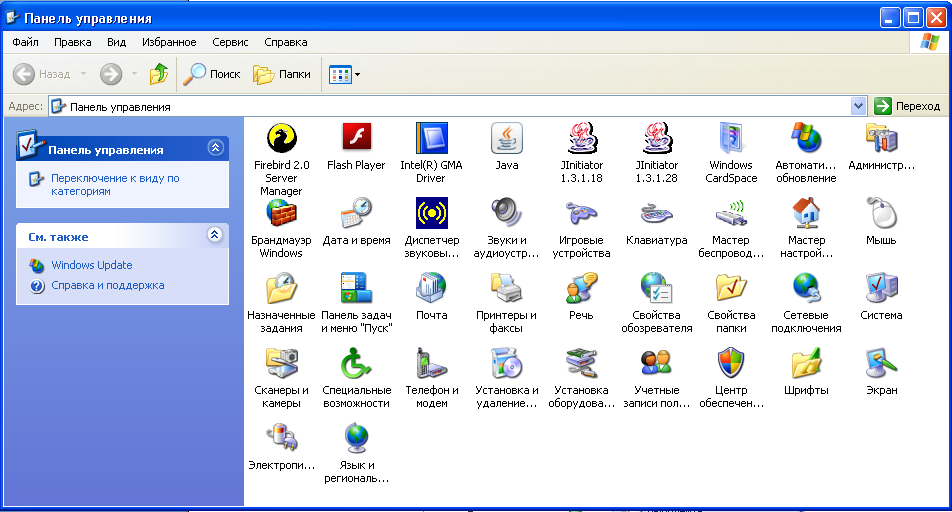The image size is (952, 512).
Task: Open Учетные записи пользователей icon
Action: coord(656,363)
